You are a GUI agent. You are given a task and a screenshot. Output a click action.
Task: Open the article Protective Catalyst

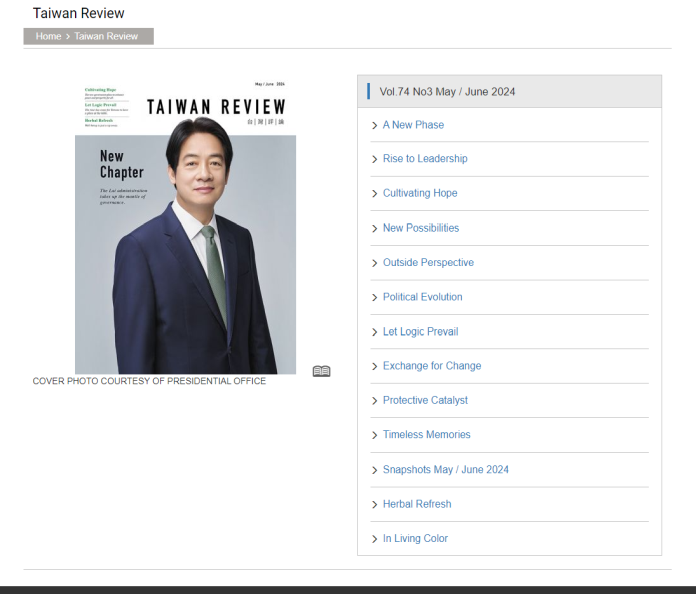425,400
